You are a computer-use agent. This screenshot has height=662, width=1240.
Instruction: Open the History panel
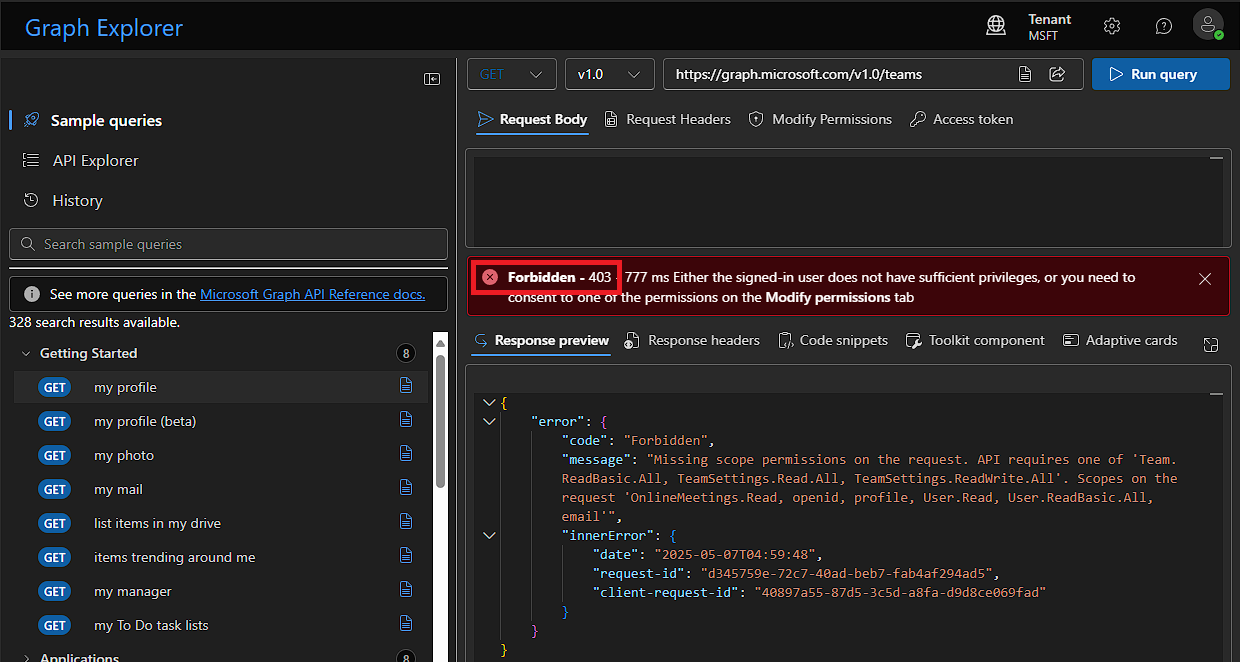[x=75, y=200]
